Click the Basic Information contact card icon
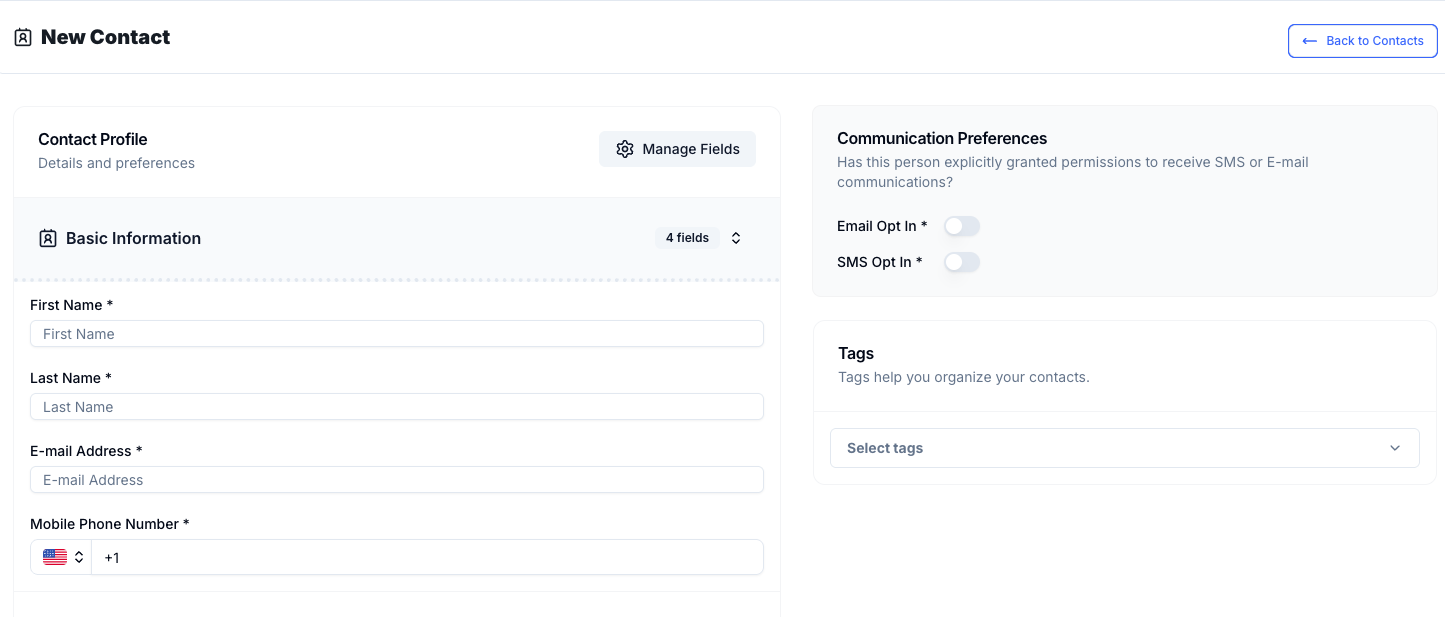The width and height of the screenshot is (1445, 617). coord(47,238)
